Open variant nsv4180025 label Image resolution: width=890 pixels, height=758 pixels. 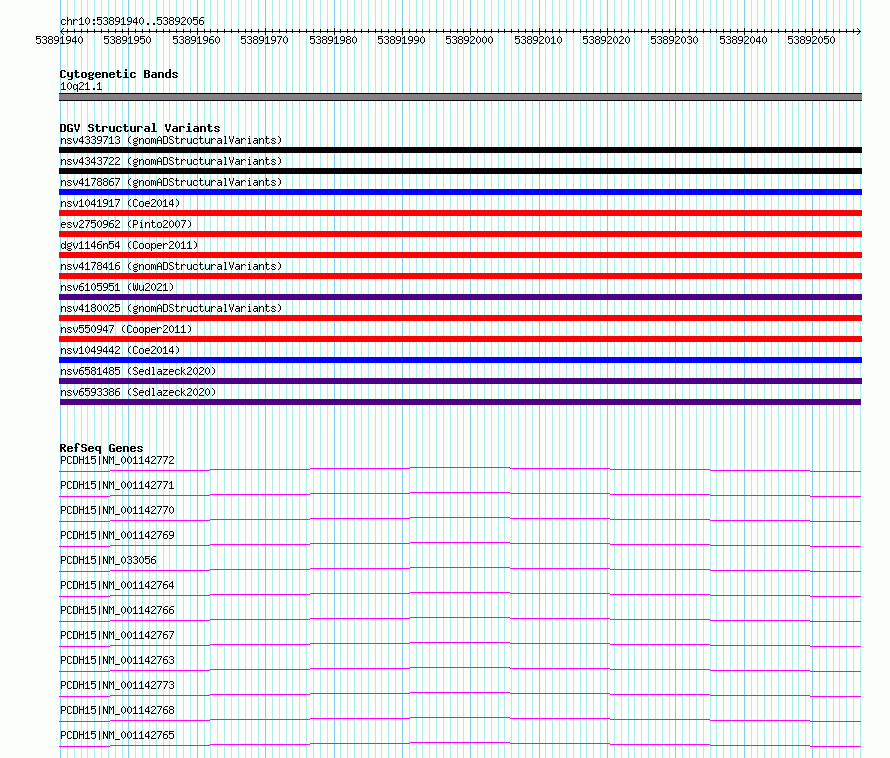click(171, 308)
